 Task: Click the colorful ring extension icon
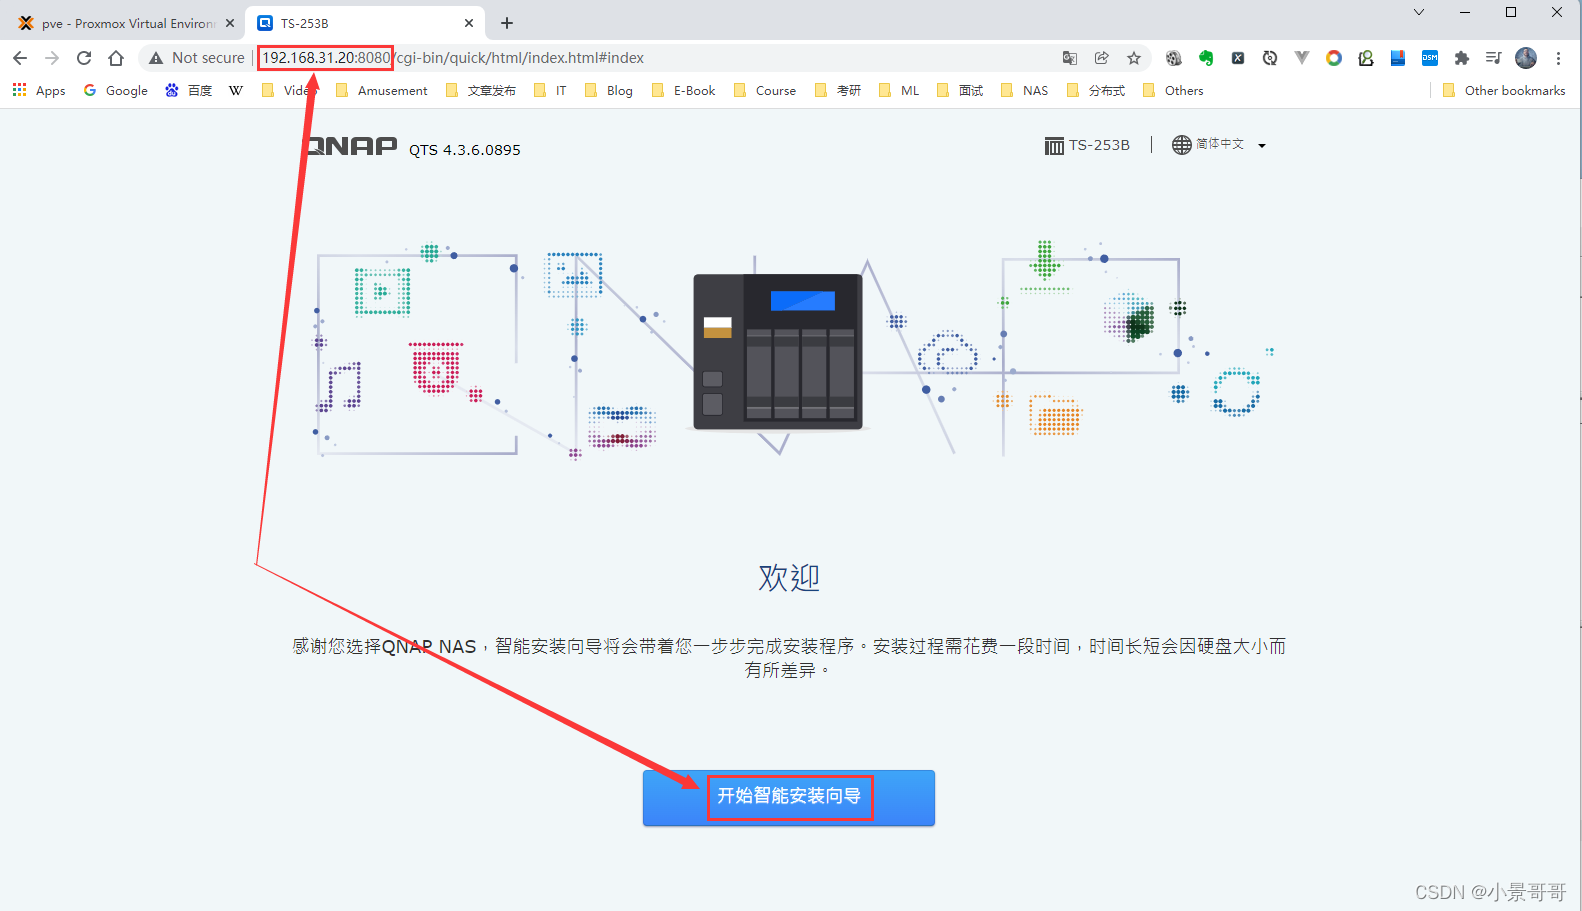(x=1334, y=58)
